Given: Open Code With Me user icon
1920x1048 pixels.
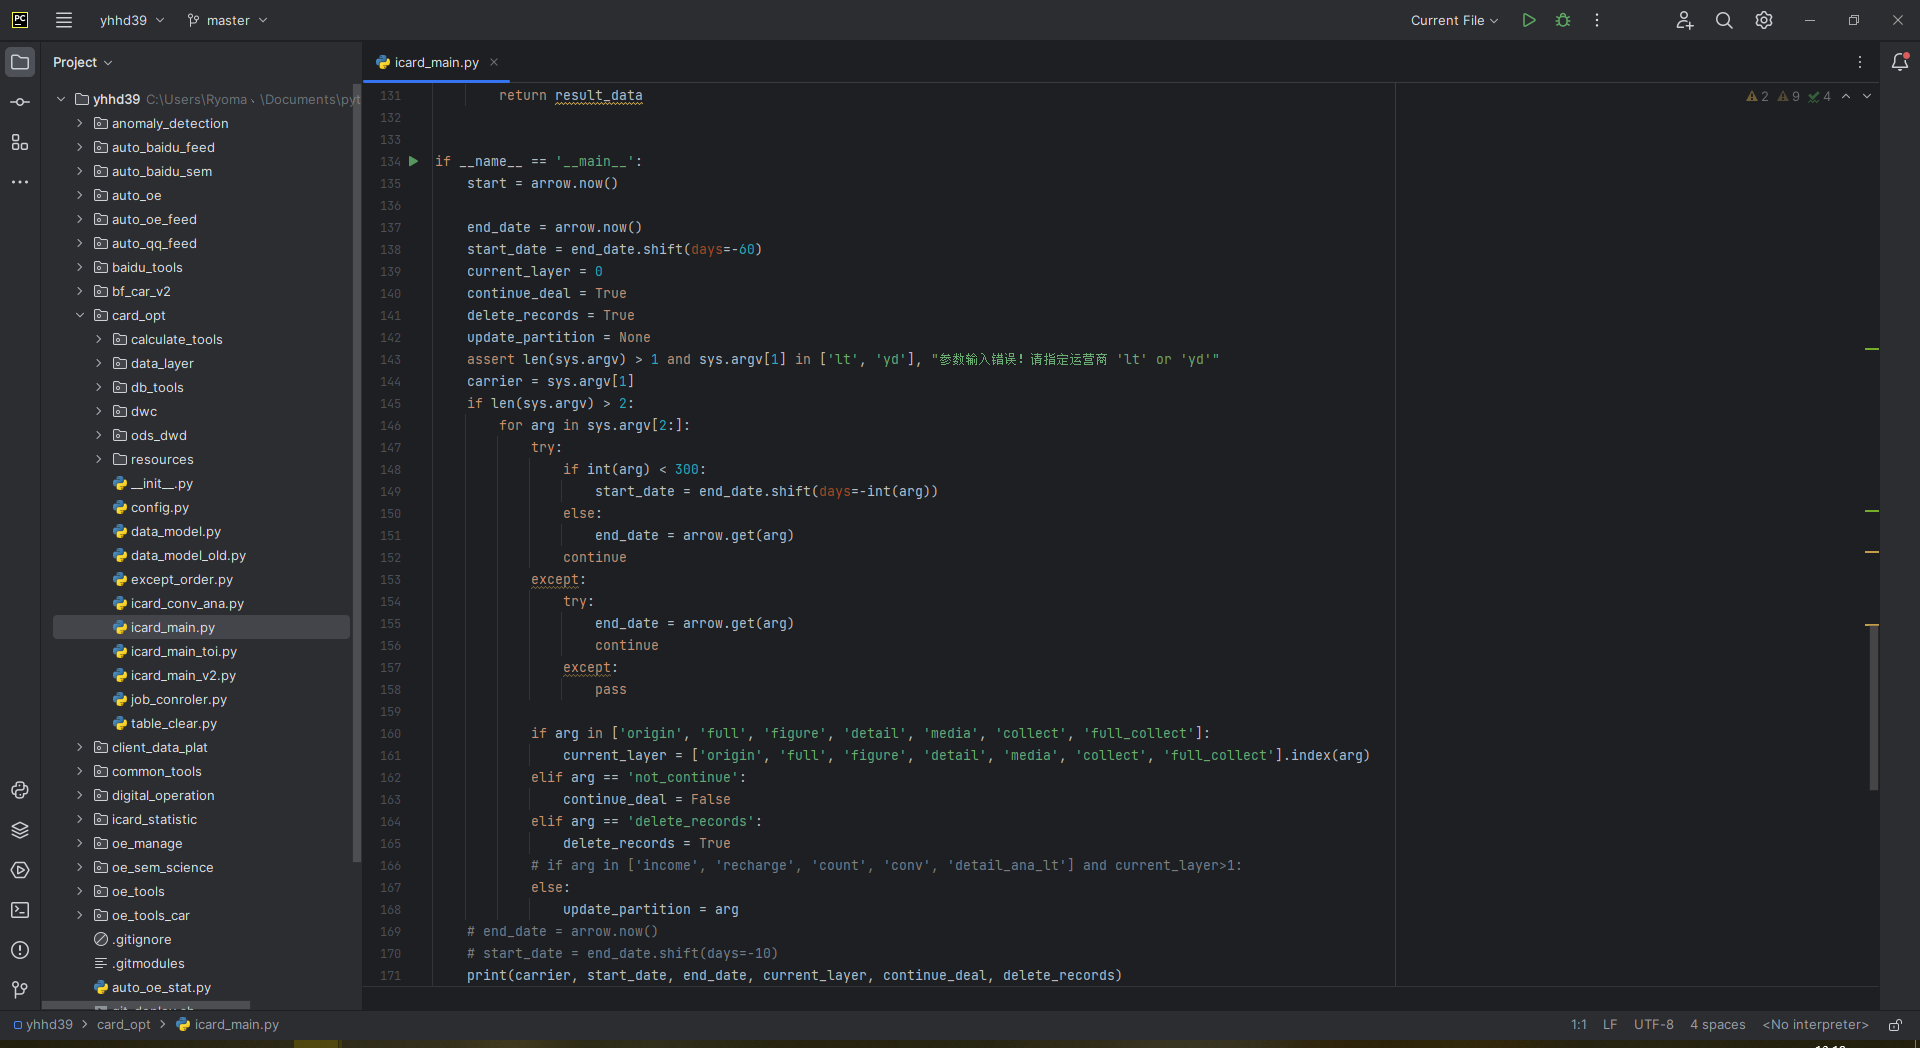Looking at the screenshot, I should pos(1684,20).
